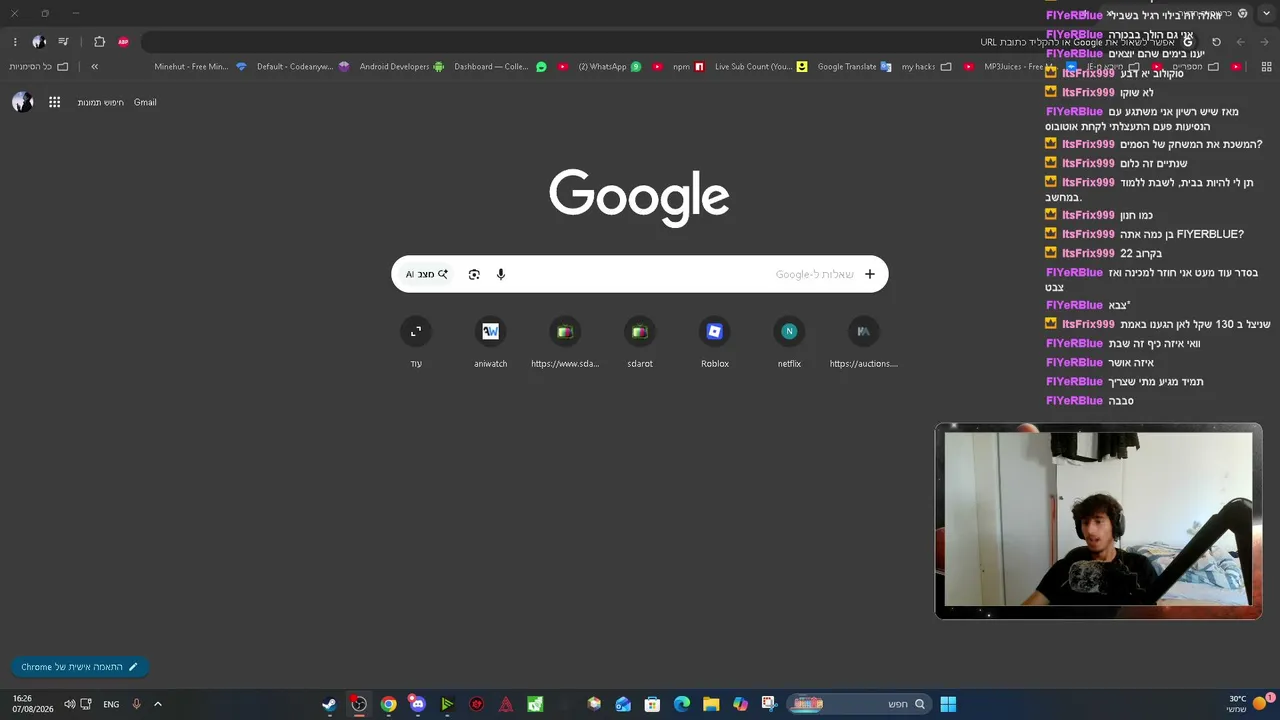Open the Google apps grid launcher
Screen dimensions: 1280x720
[x=55, y=102]
